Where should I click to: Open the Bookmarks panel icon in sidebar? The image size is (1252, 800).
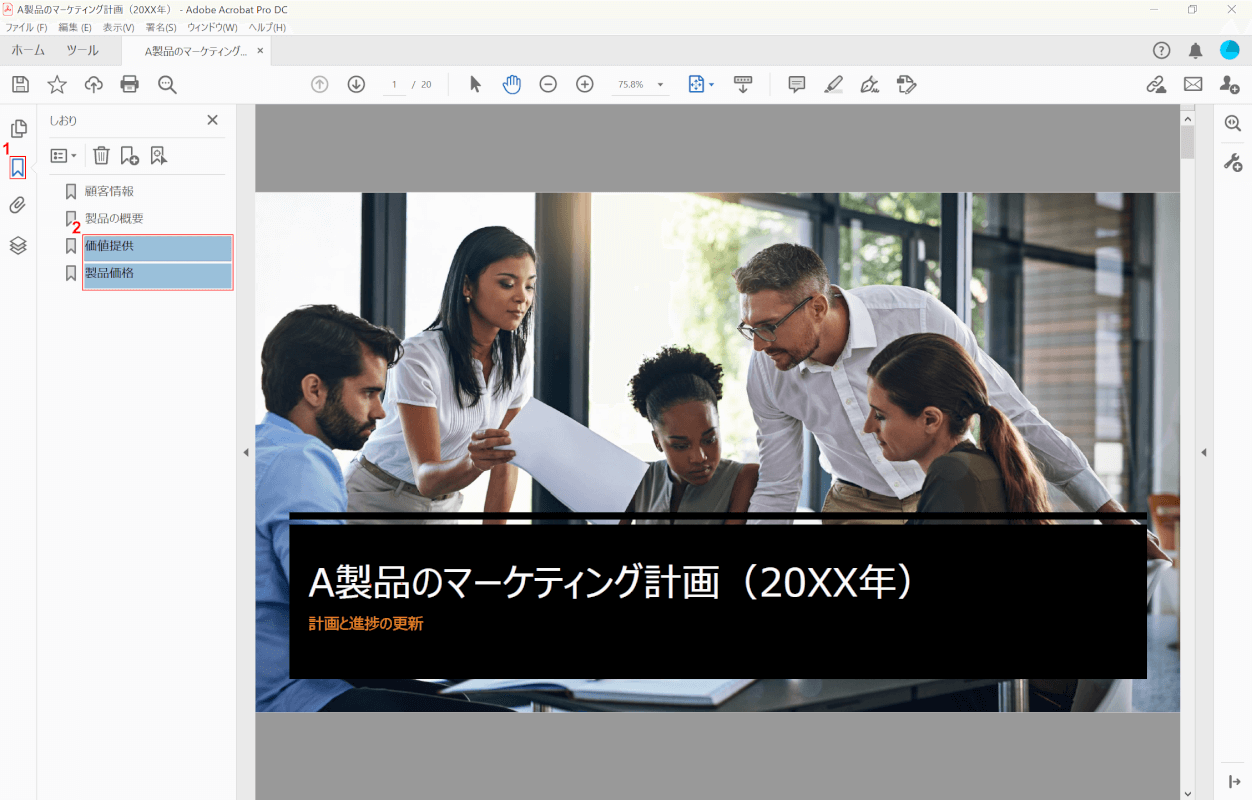coord(18,168)
